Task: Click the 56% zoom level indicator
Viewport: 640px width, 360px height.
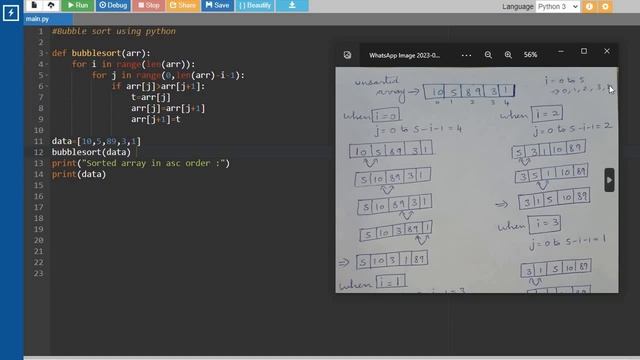Action: click(x=530, y=55)
